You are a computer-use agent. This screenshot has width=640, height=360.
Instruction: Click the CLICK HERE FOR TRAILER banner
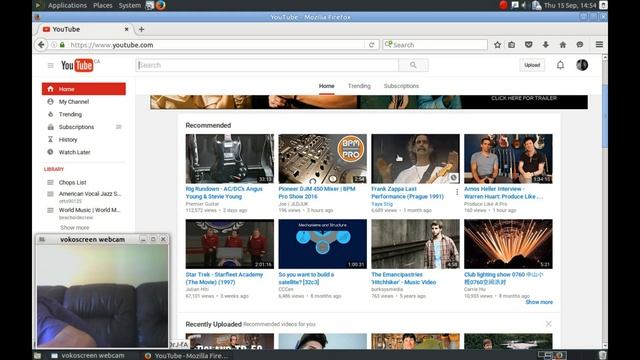tap(369, 102)
